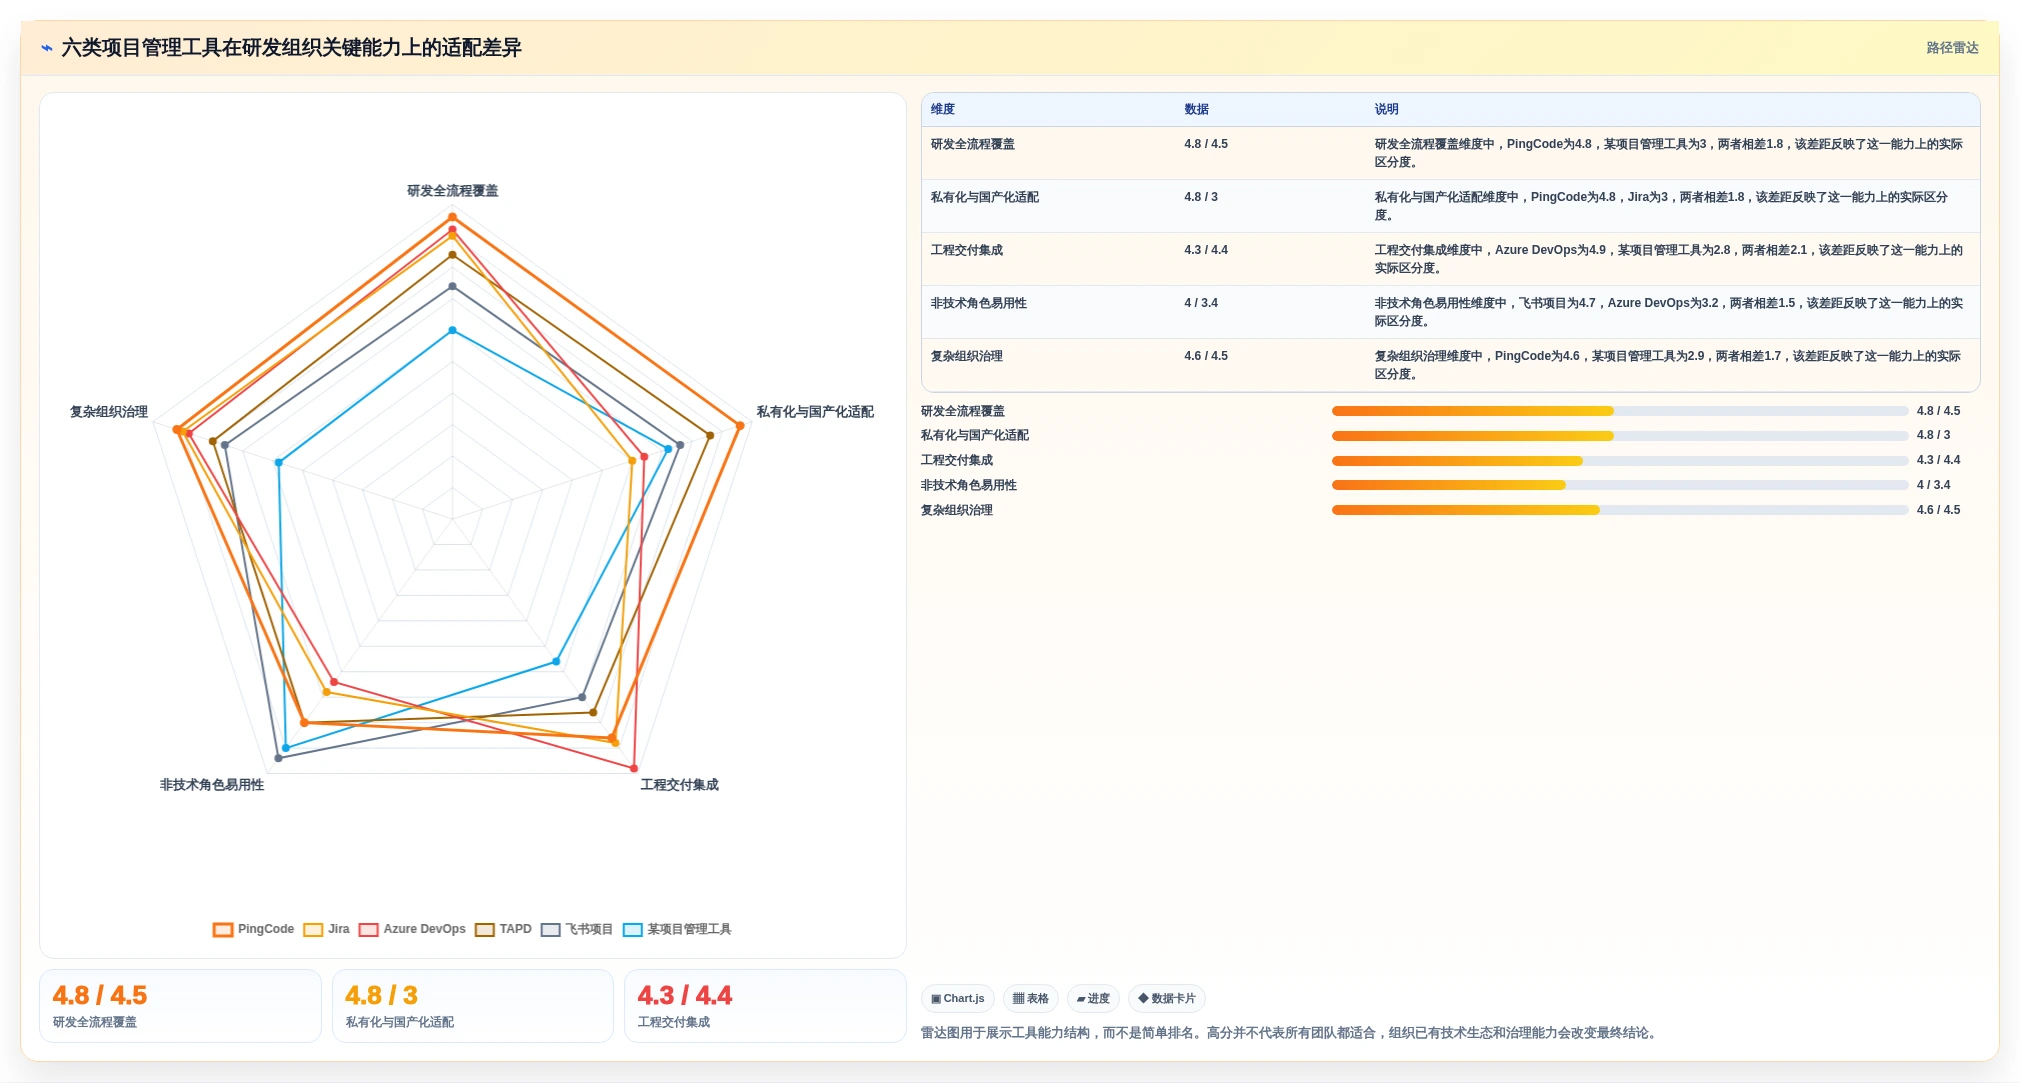The height and width of the screenshot is (1083, 2020).
Task: Click the radar axis label 私有化与国产化适配
Action: click(x=815, y=412)
